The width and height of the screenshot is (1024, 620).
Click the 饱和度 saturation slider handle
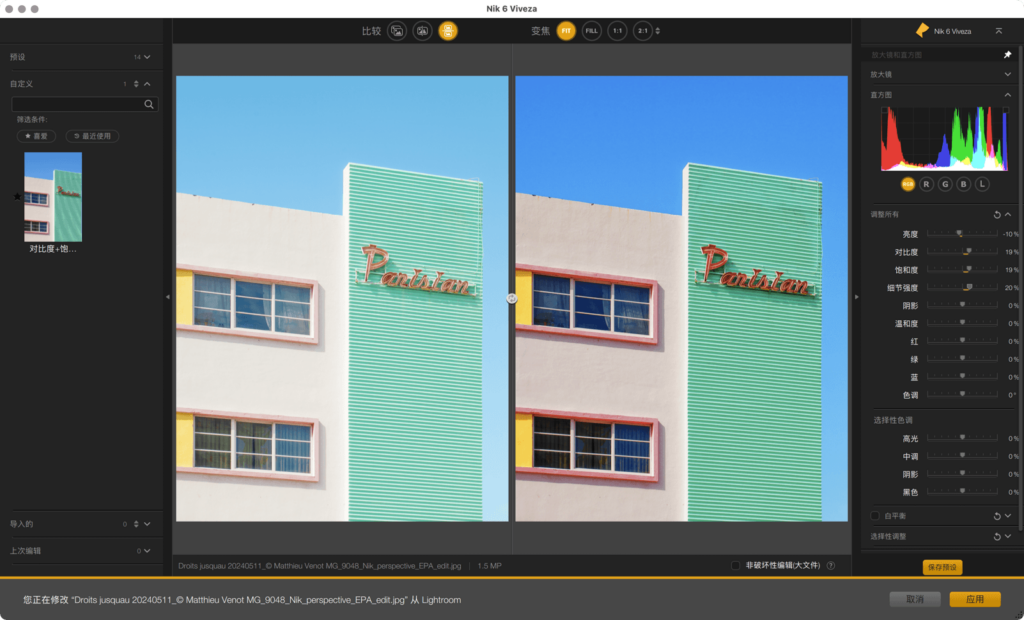coord(969,269)
